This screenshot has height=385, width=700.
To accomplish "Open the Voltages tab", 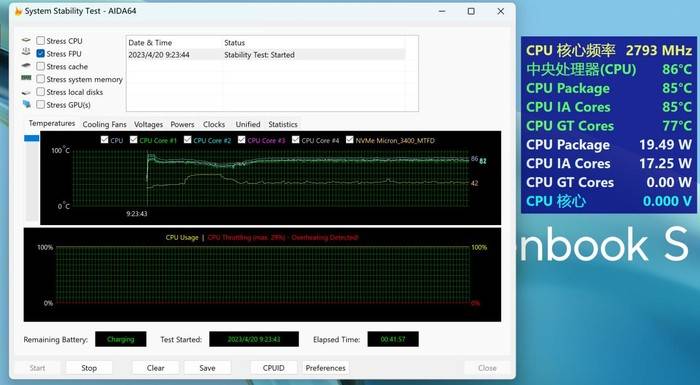I will (x=148, y=124).
